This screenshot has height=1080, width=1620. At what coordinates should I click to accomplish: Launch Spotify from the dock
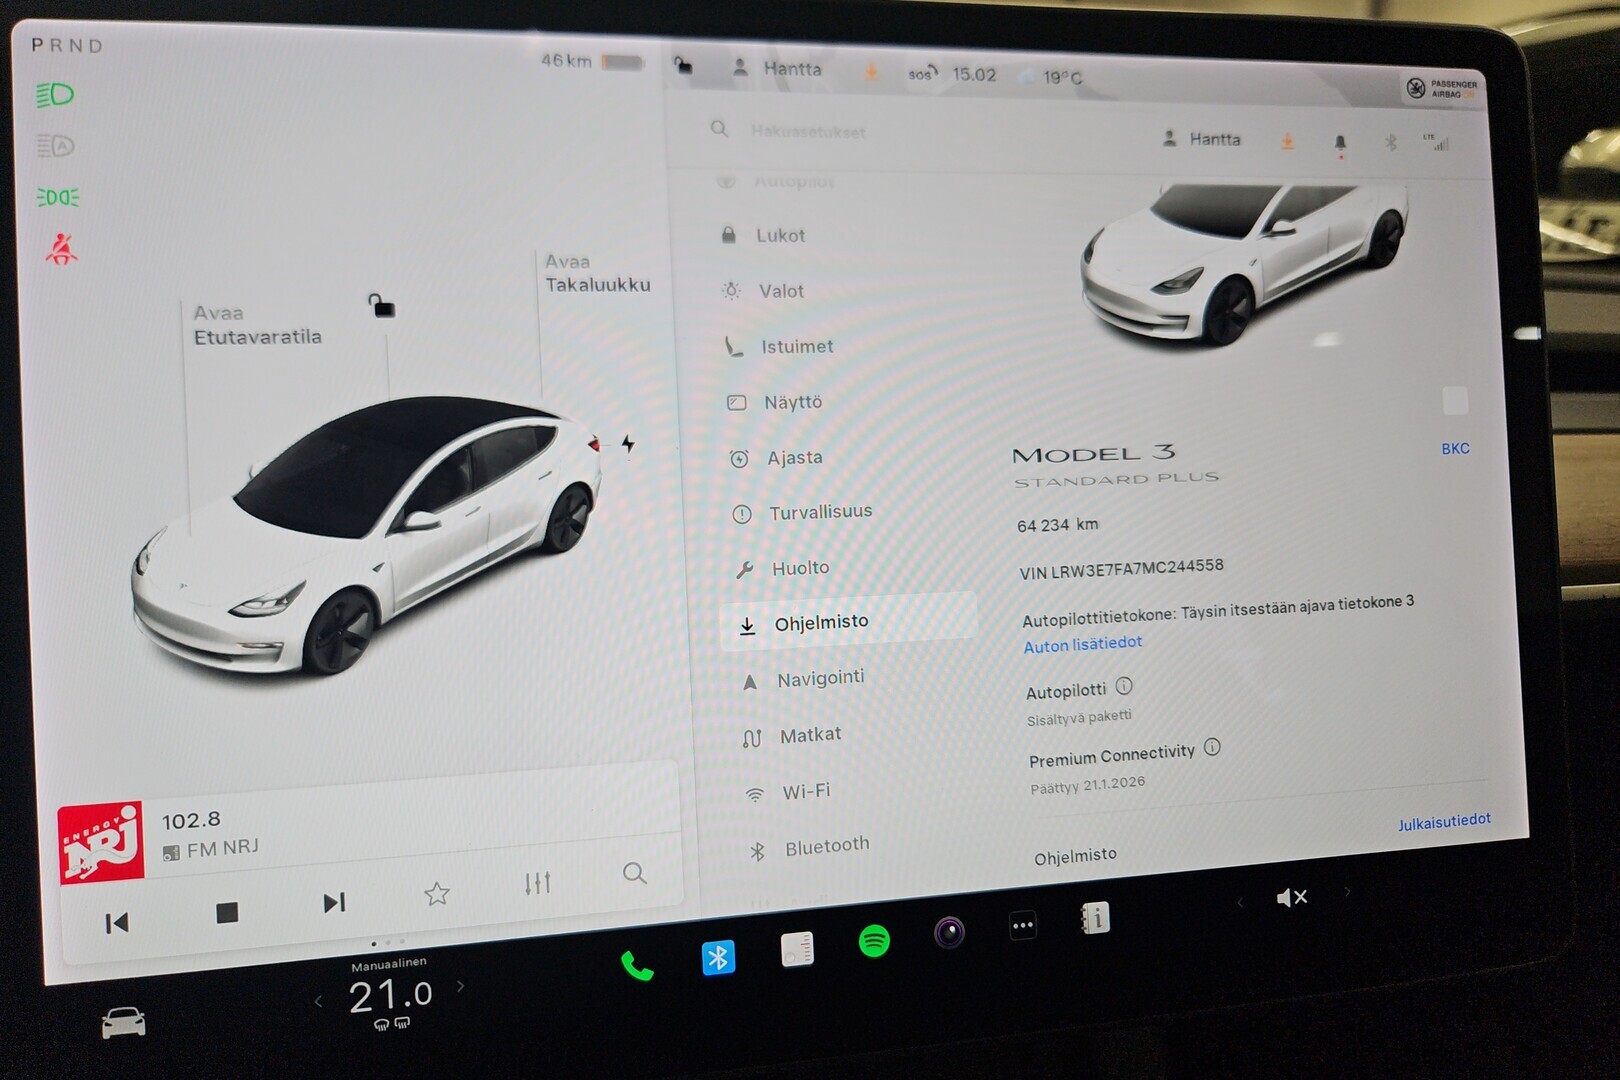click(871, 940)
